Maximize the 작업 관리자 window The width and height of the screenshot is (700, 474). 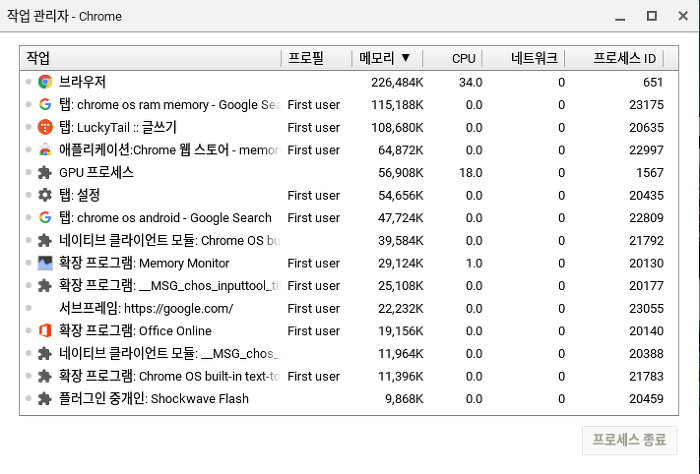[651, 16]
